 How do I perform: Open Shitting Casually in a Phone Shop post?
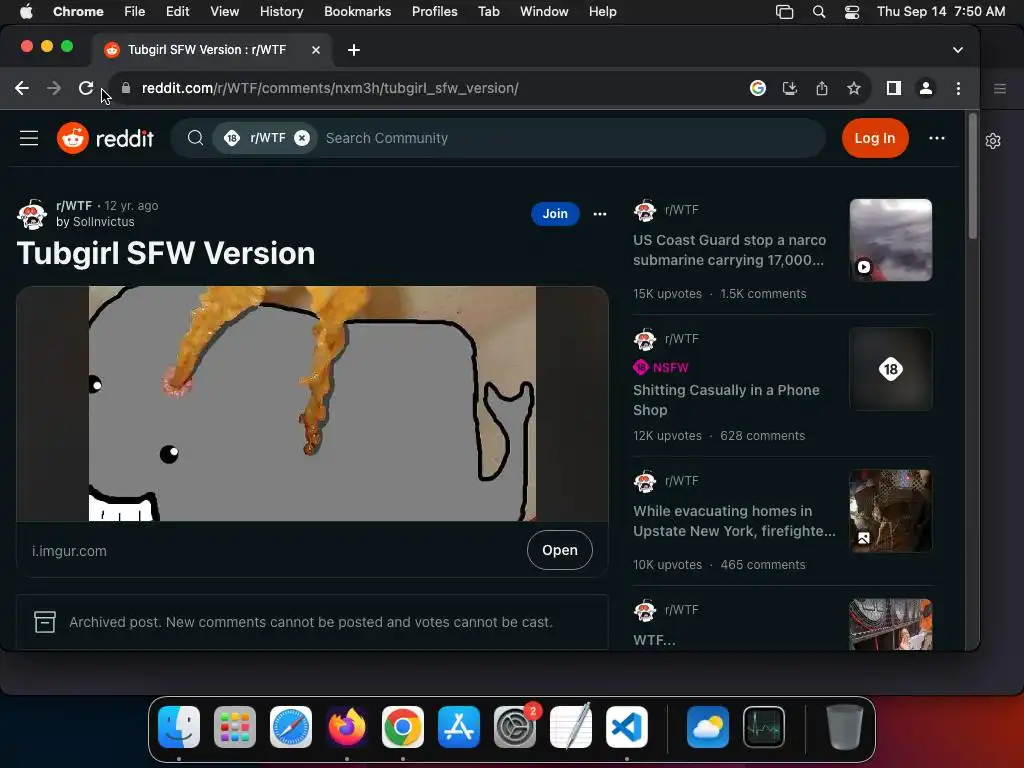coord(726,400)
